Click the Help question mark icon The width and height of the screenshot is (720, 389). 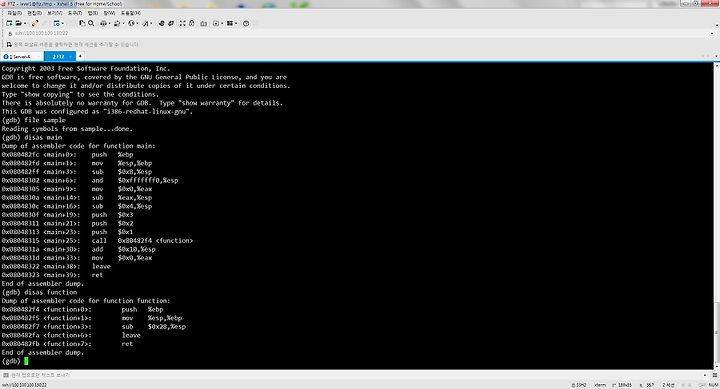[x=246, y=23]
